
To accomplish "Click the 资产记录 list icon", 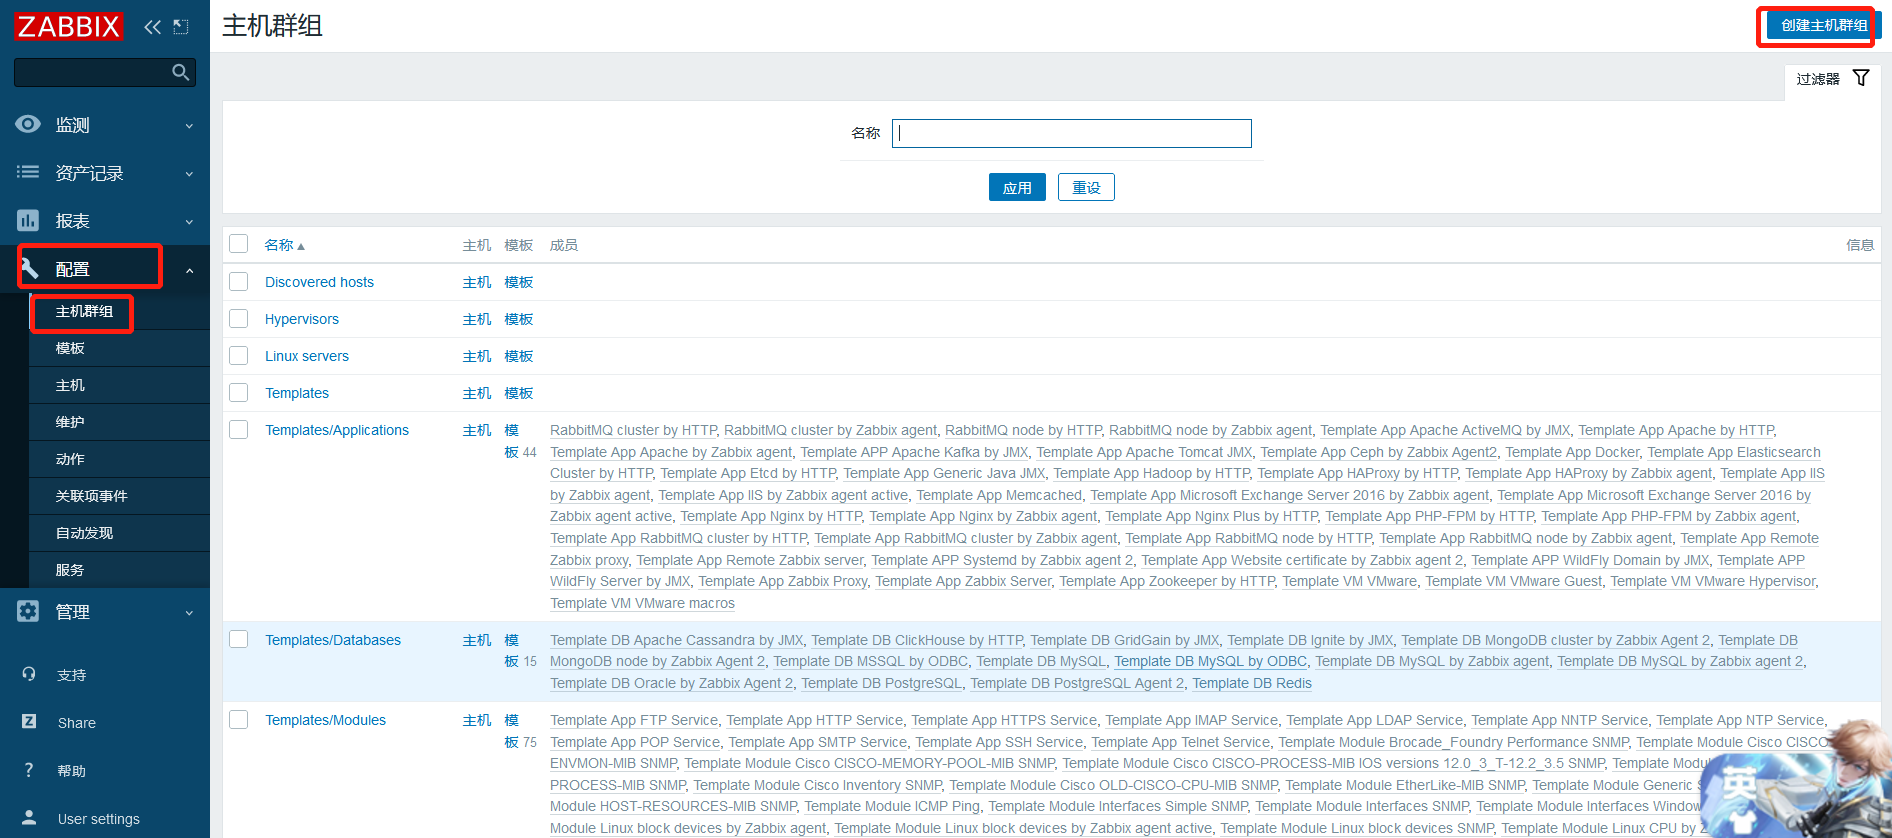I will (x=28, y=172).
